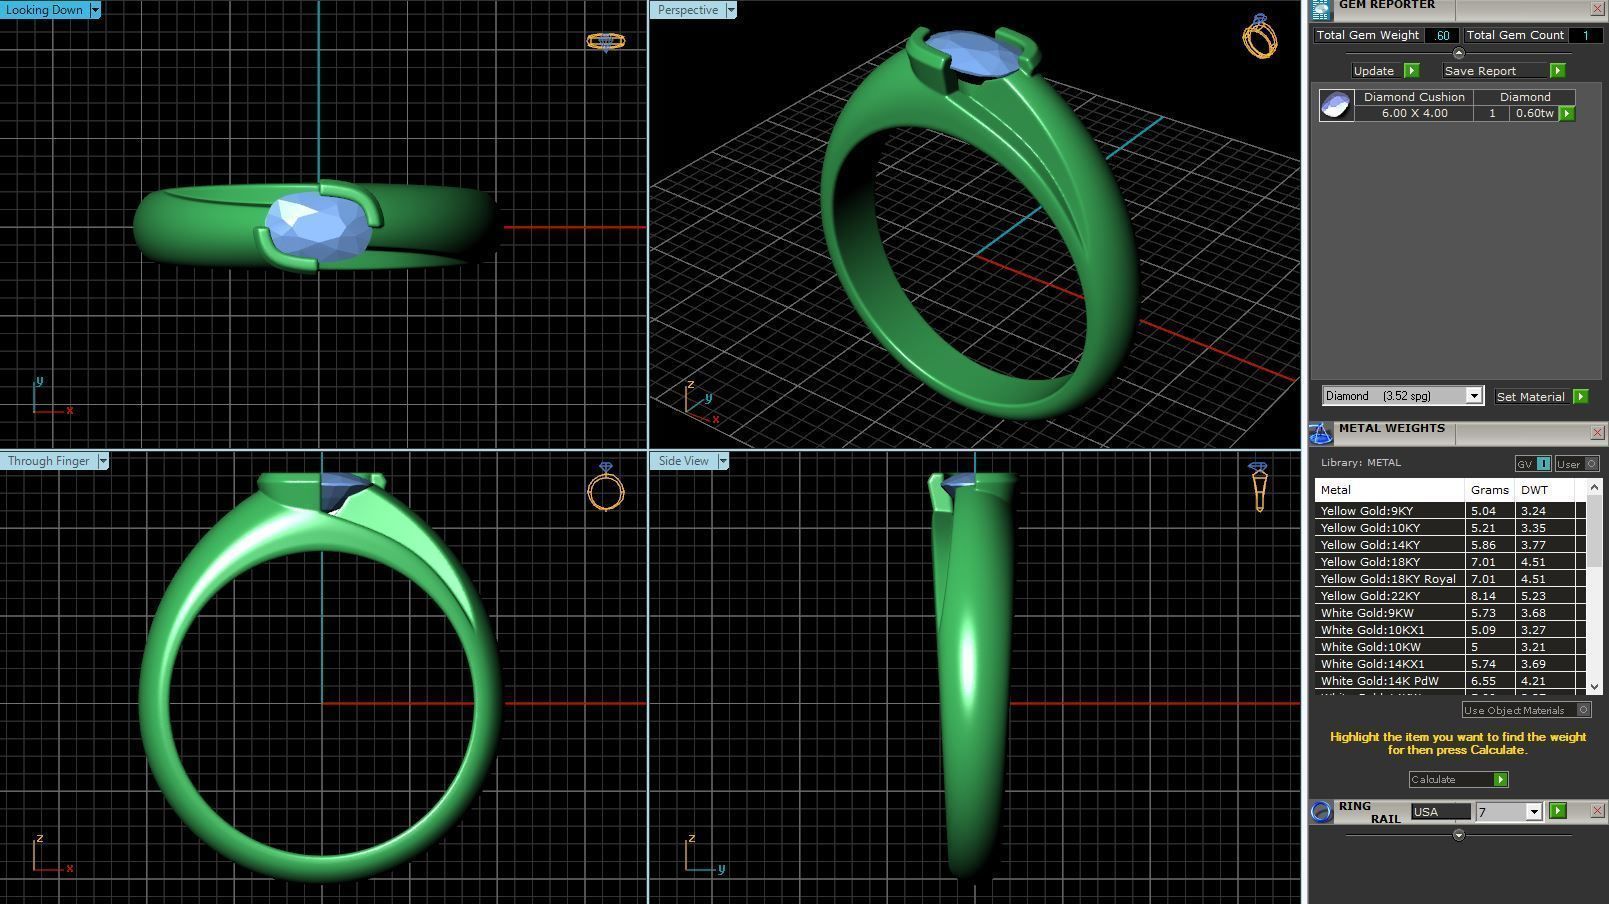Open the Side View viewport dropdown
Screen dimensions: 1609x904
(x=723, y=461)
